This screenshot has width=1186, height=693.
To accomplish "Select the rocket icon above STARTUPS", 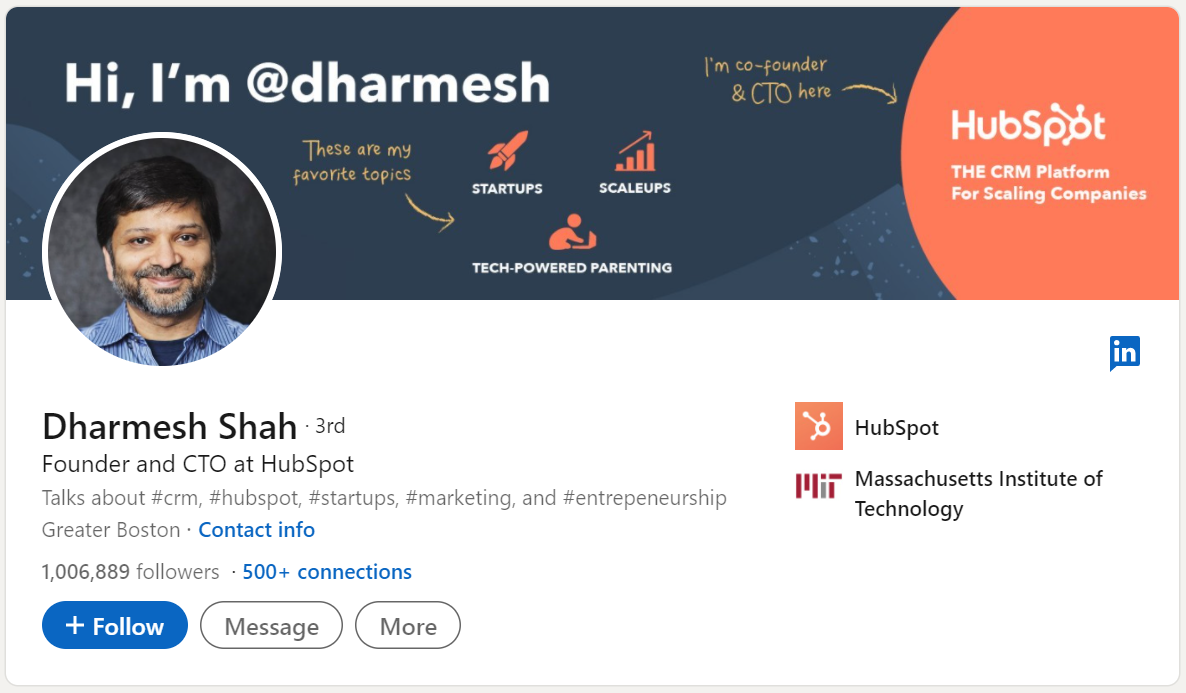I will click(x=506, y=152).
